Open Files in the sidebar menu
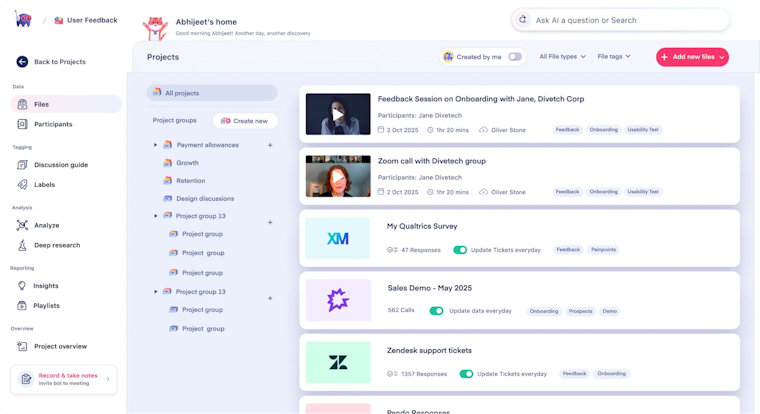This screenshot has height=414, width=760. [x=65, y=104]
